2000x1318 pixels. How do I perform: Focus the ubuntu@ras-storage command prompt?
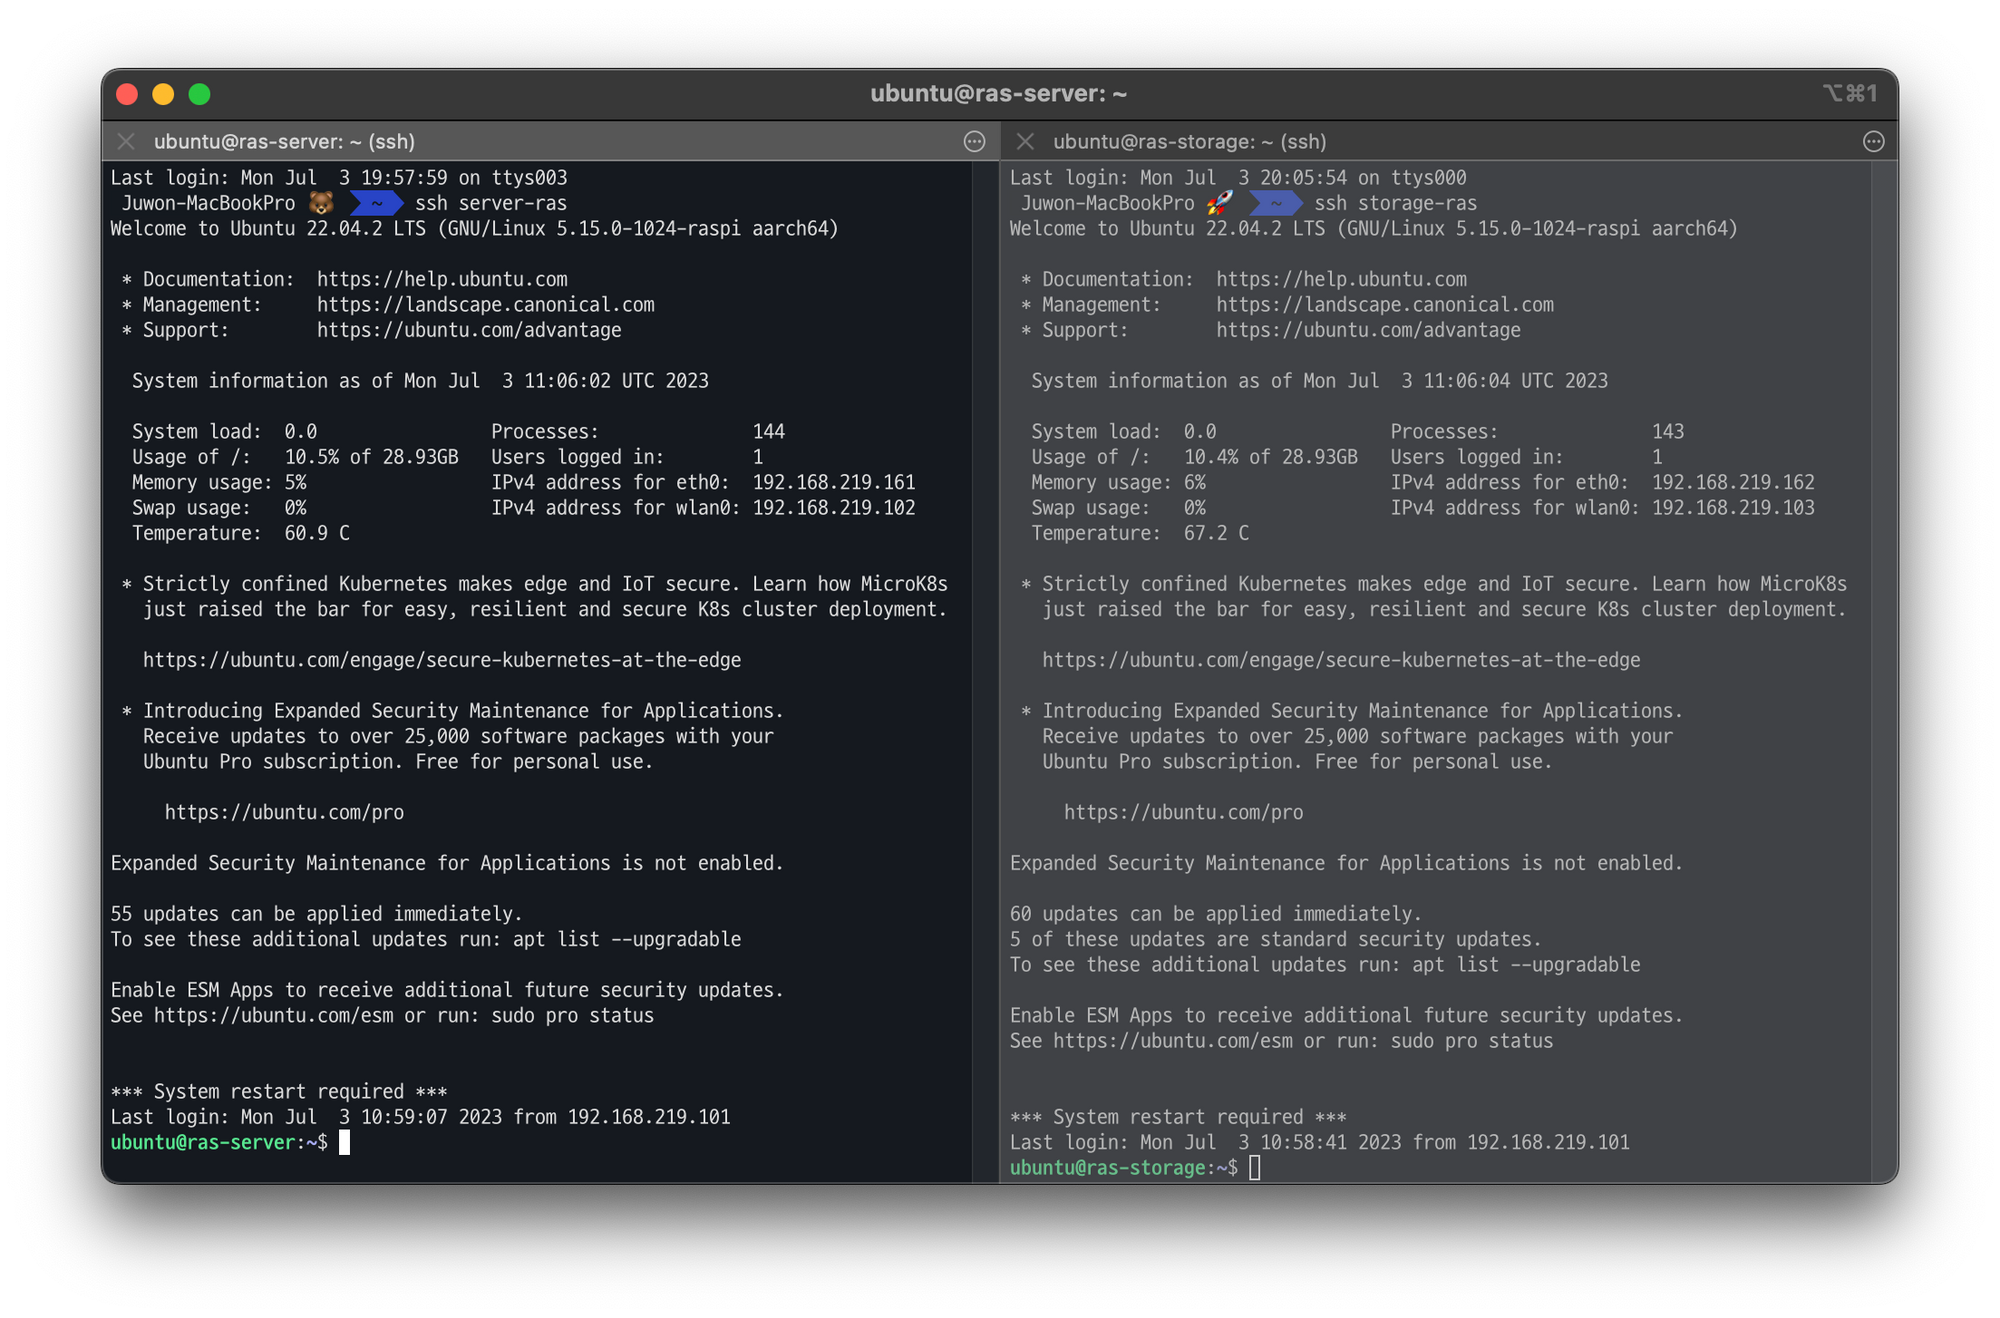tap(1255, 1168)
